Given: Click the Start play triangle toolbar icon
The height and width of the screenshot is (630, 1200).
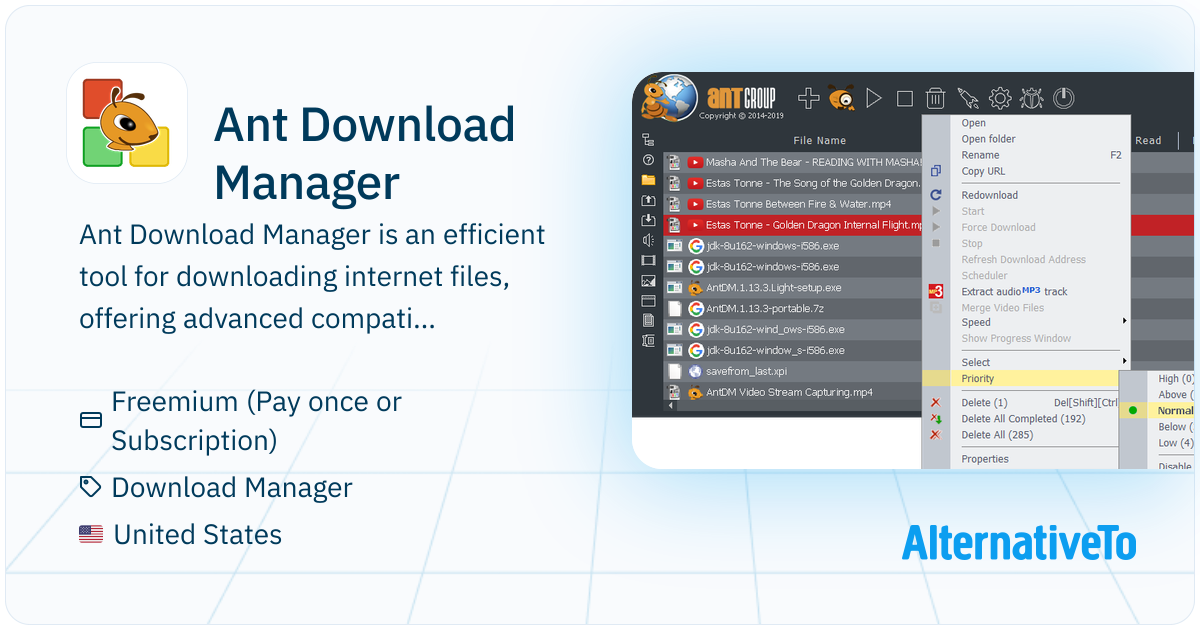Looking at the screenshot, I should [874, 98].
